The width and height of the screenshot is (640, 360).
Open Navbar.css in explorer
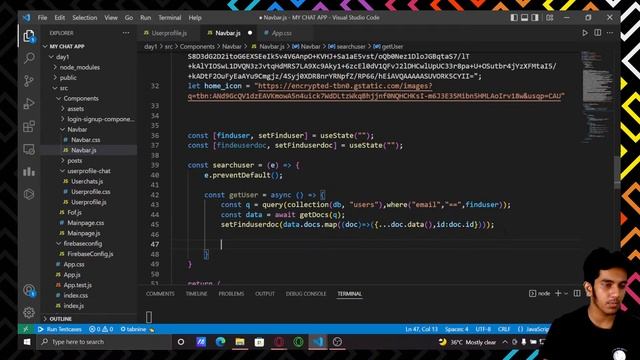pyautogui.click(x=89, y=140)
